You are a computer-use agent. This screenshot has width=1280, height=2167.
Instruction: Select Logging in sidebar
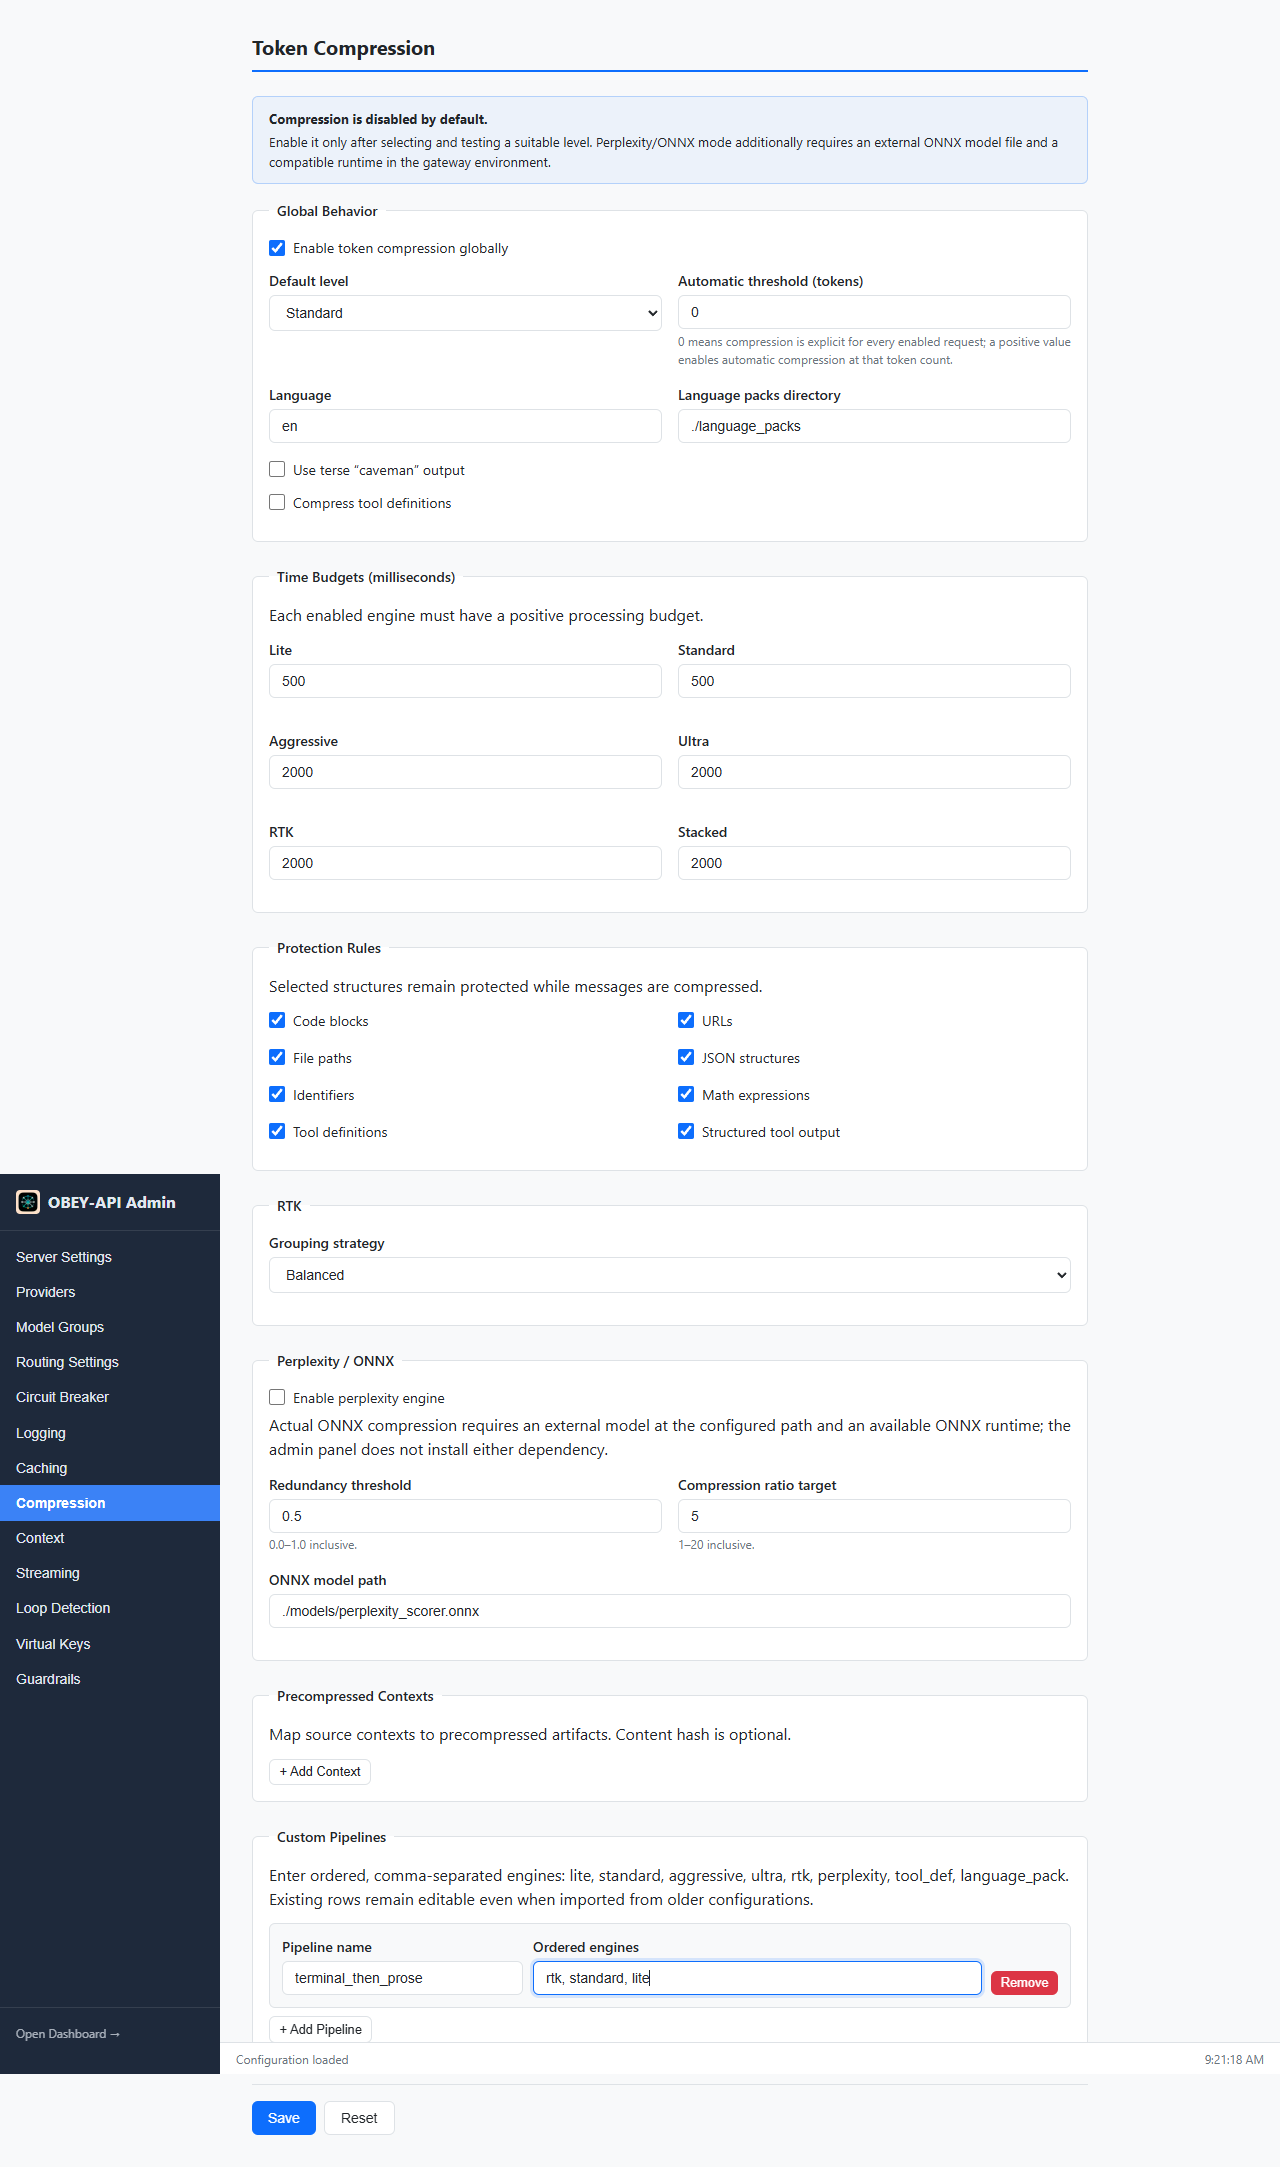pos(110,1433)
